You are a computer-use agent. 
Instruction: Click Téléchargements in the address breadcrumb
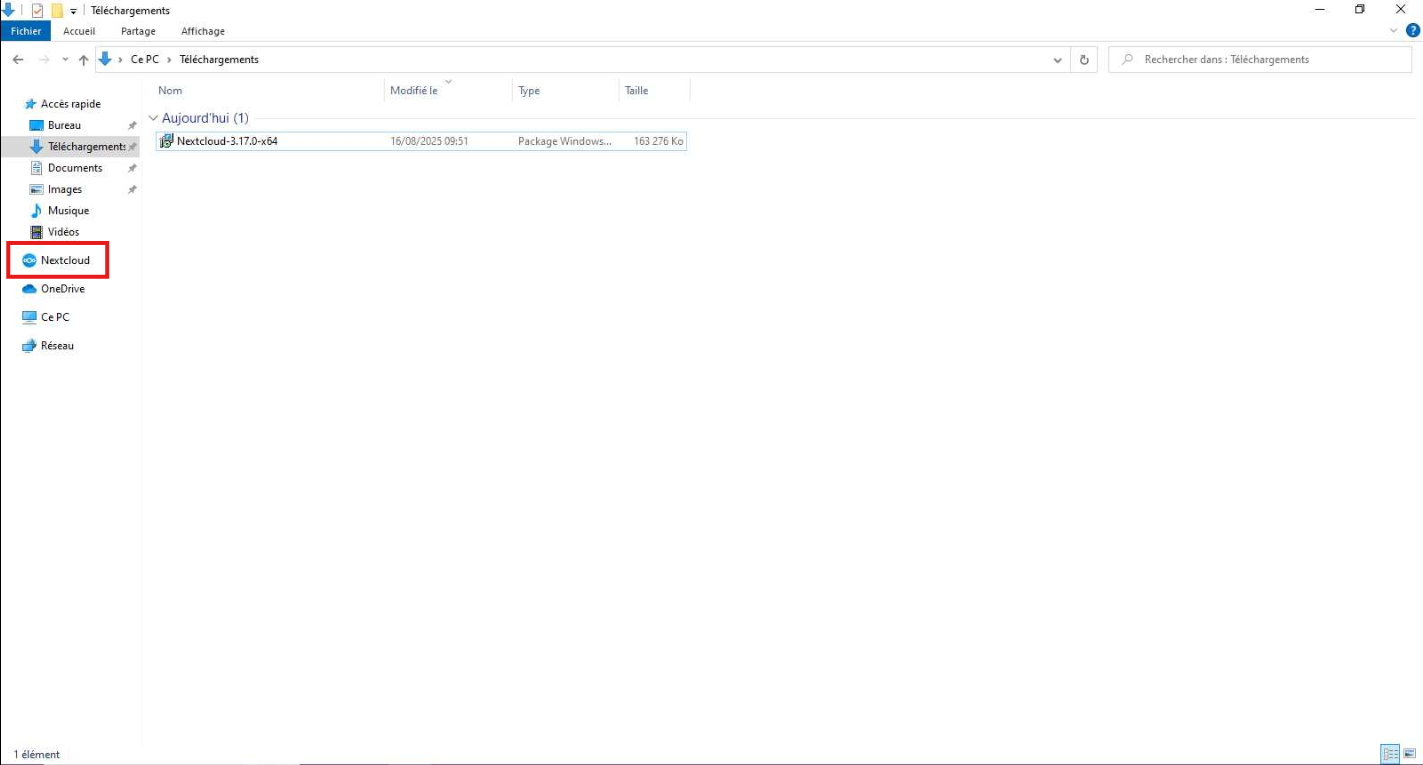pos(219,60)
